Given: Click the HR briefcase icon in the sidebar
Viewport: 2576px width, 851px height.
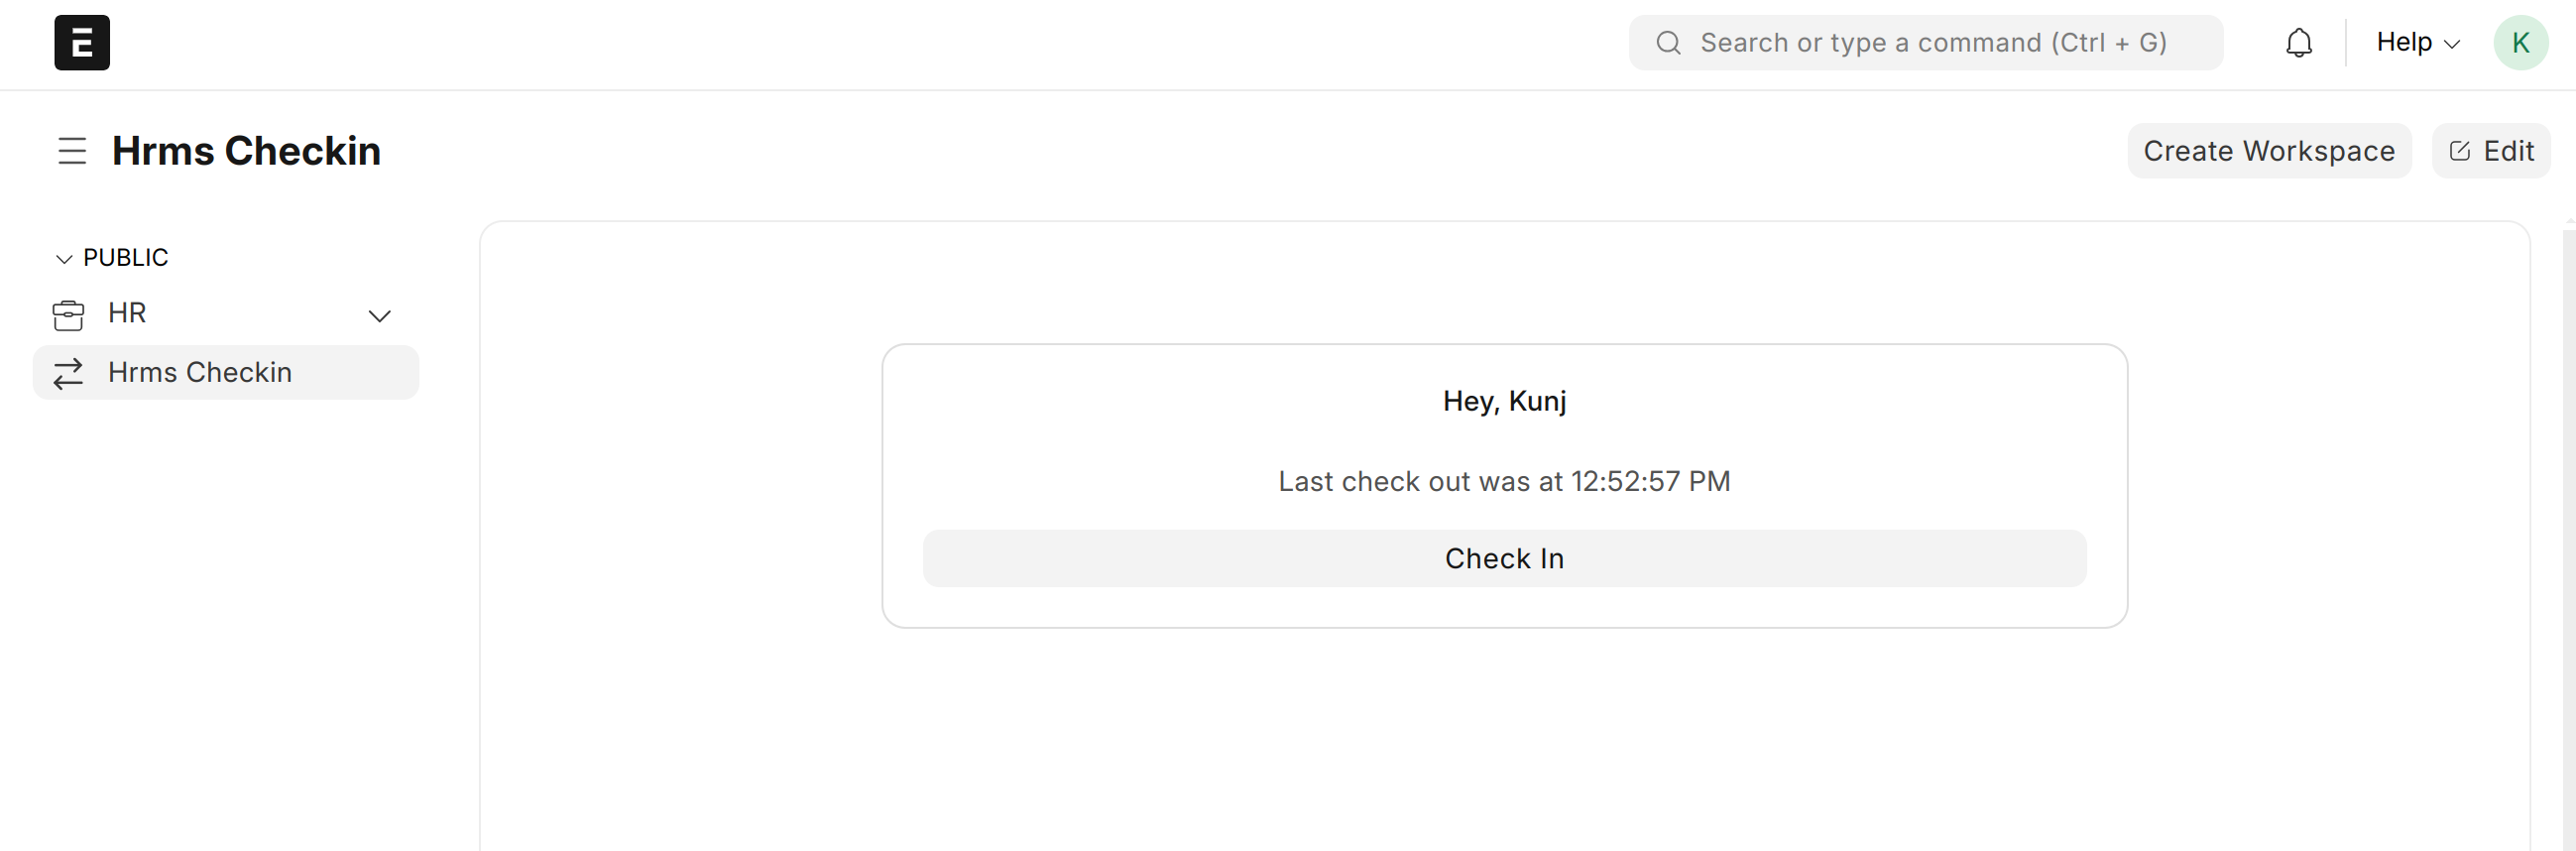Looking at the screenshot, I should (x=68, y=315).
